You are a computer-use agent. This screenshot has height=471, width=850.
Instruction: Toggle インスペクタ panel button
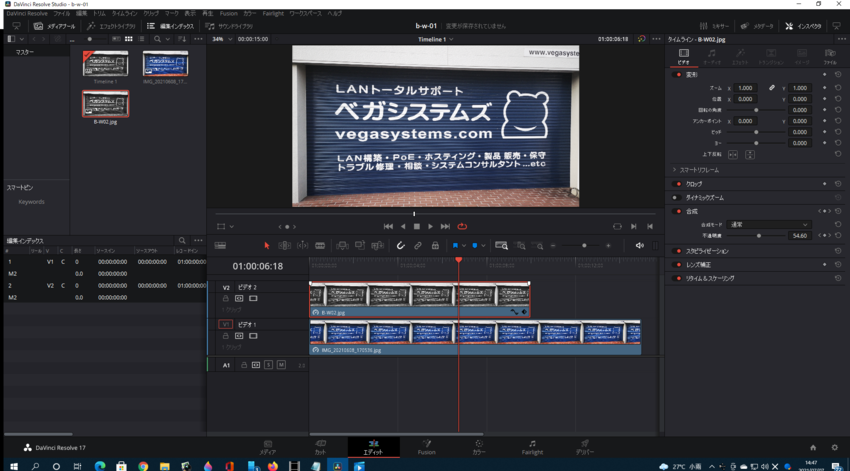(803, 26)
